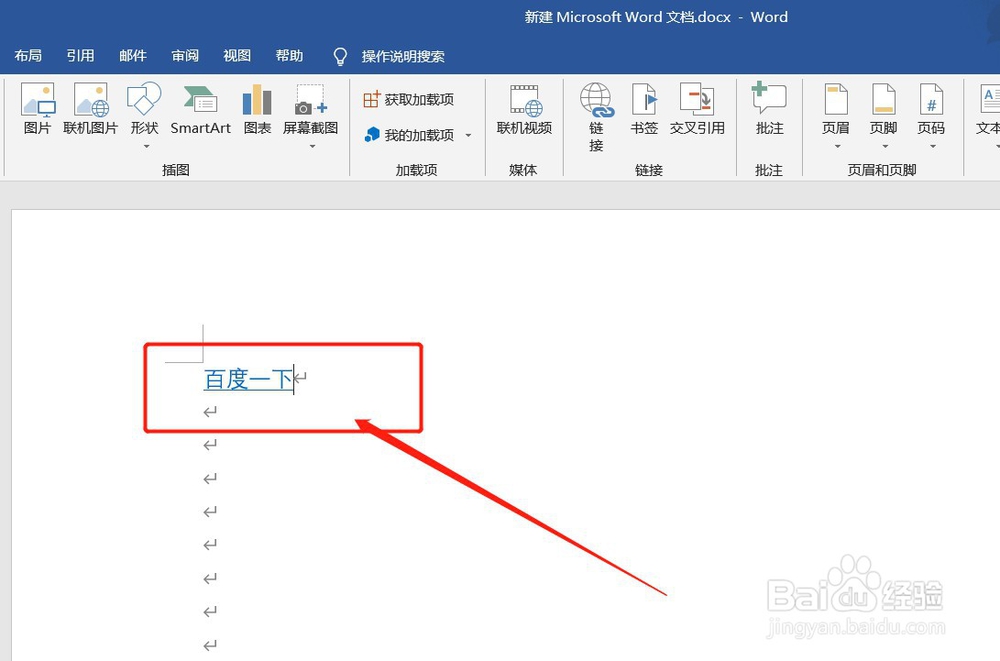Expand the 页码 dropdown arrow
Viewport: 1000px width, 661px height.
pos(933,147)
